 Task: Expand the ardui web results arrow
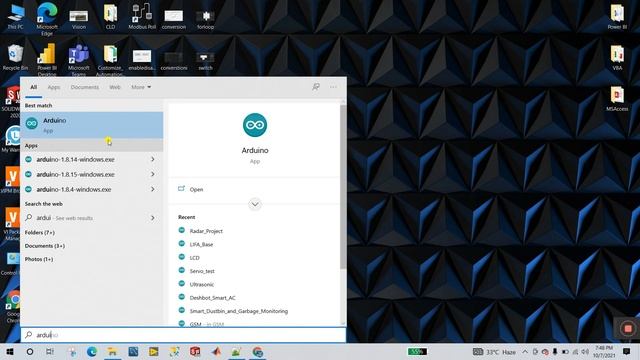point(153,218)
